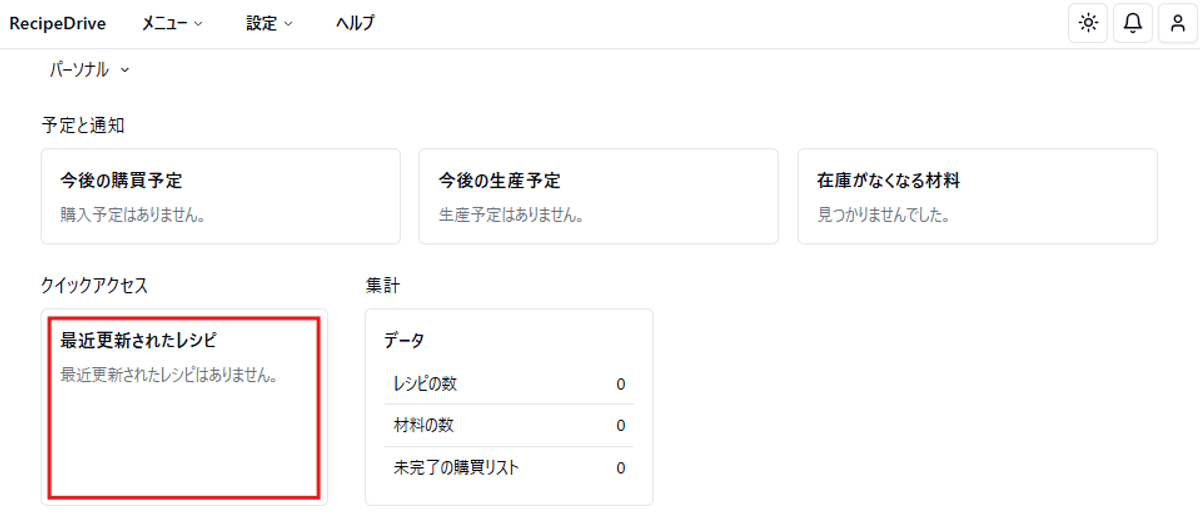Click the chevron next to メニュー
This screenshot has height=518, width=1200.
coord(198,24)
